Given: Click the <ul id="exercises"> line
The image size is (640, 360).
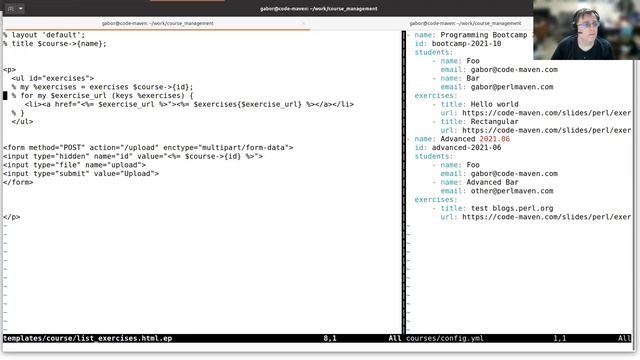Looking at the screenshot, I should (53, 78).
